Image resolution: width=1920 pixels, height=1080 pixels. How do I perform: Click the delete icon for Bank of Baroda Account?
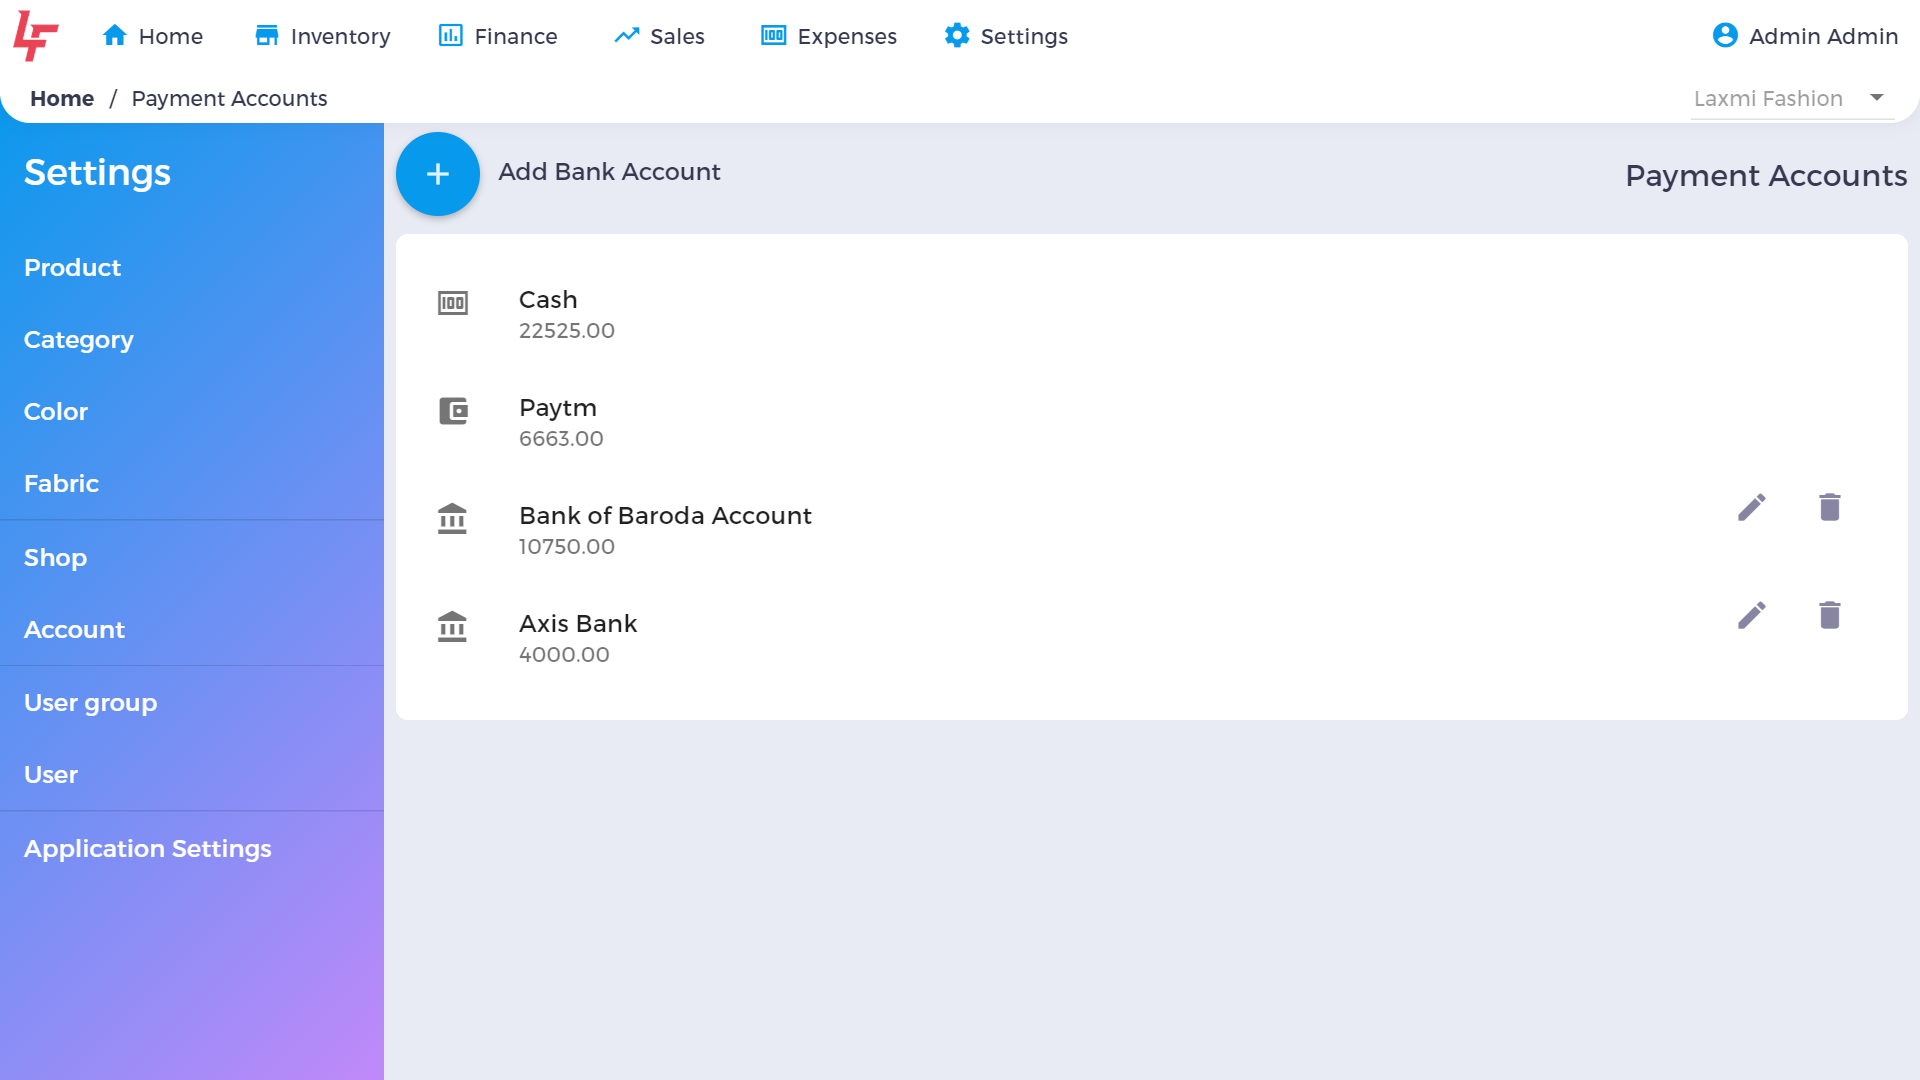1830,508
